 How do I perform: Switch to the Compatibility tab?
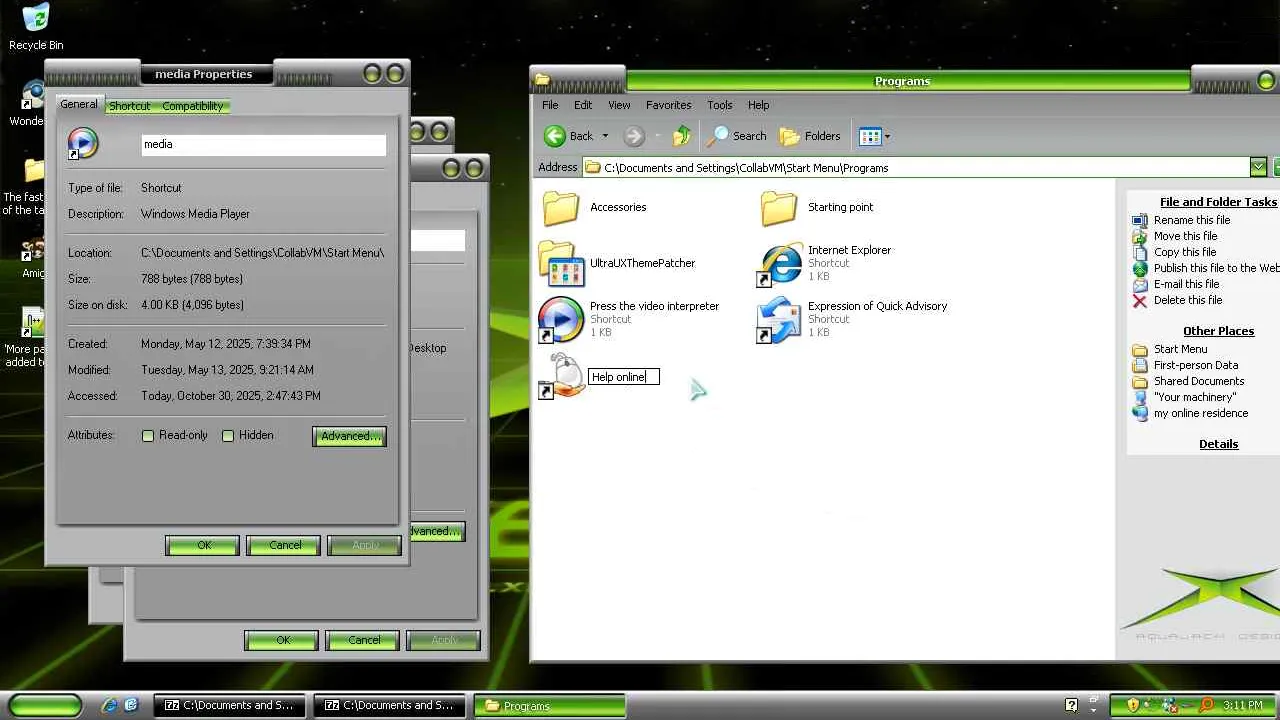[192, 106]
